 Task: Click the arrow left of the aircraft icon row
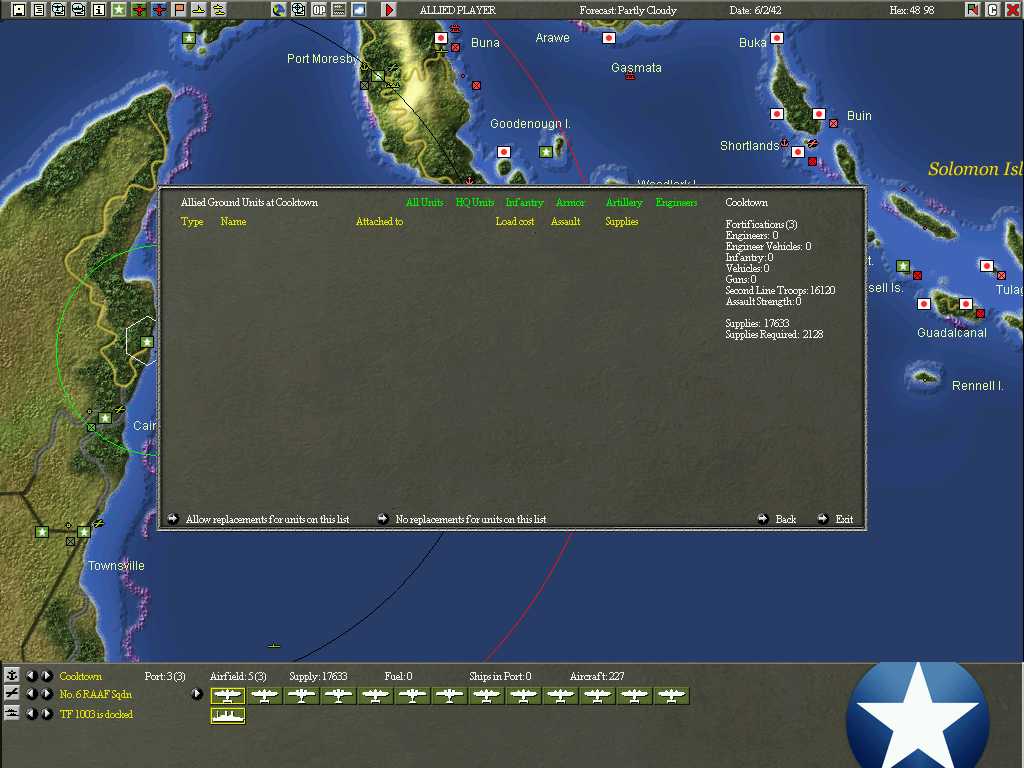pos(197,694)
